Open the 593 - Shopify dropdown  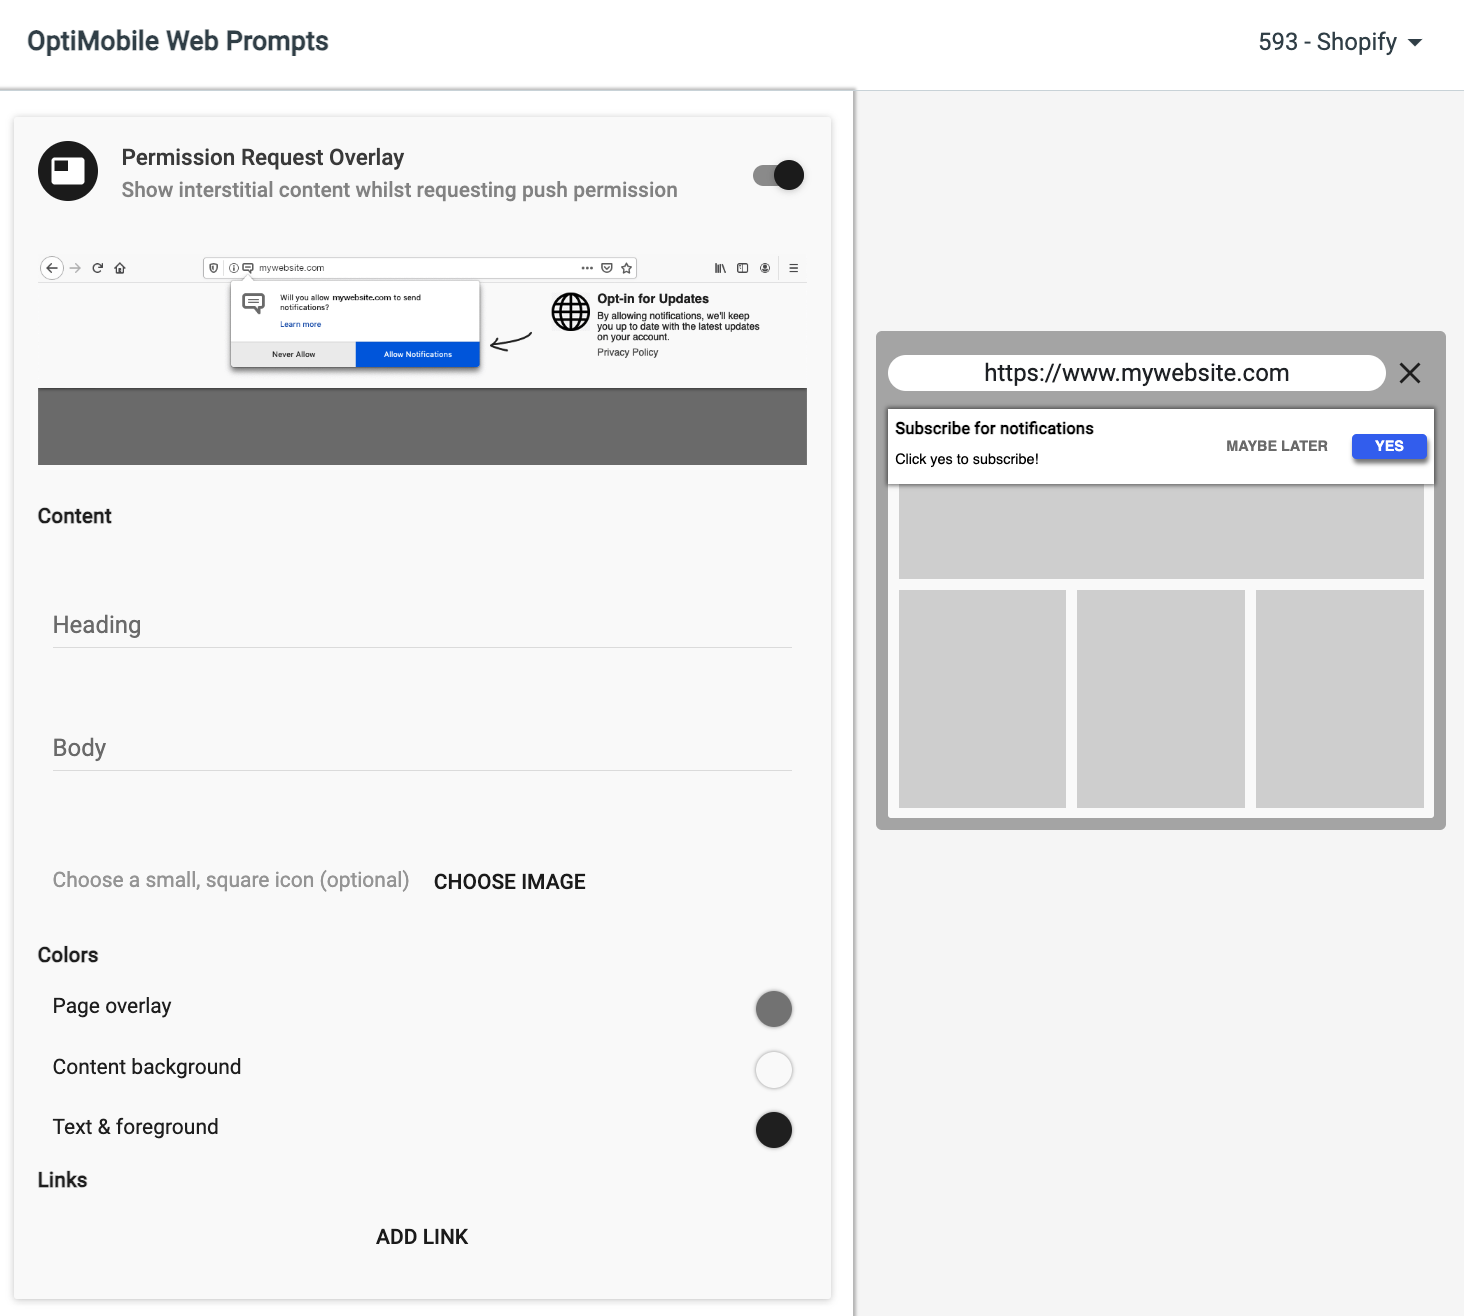(1340, 42)
